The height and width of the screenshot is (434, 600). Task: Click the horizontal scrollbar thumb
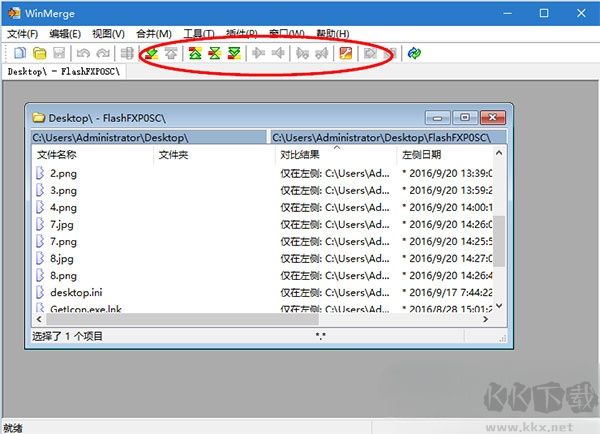182,319
